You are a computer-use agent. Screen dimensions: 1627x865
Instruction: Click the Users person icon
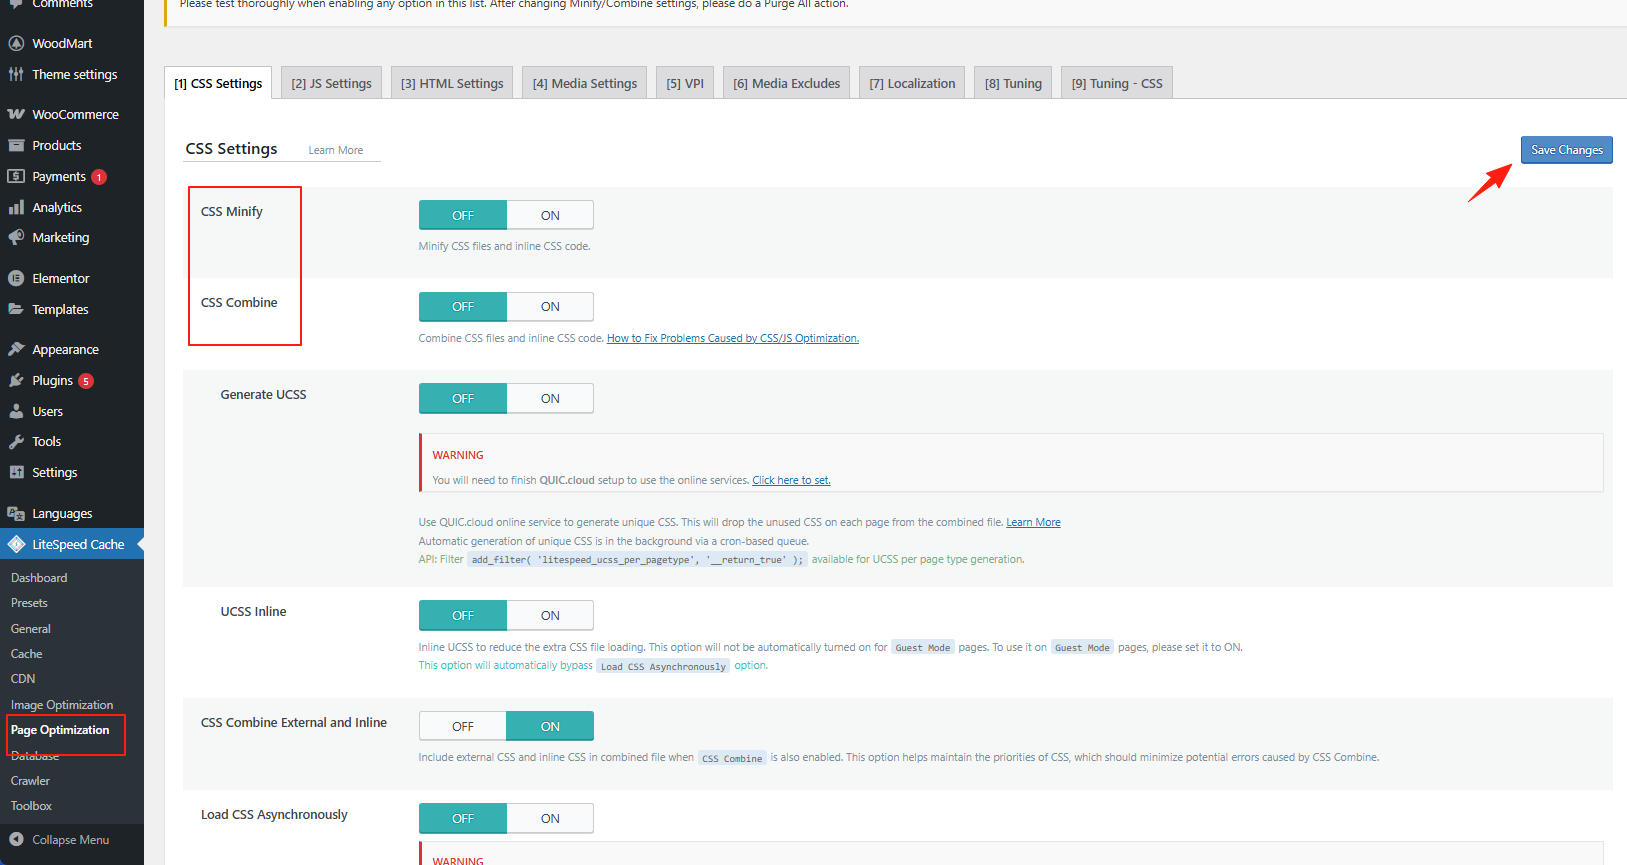point(16,411)
